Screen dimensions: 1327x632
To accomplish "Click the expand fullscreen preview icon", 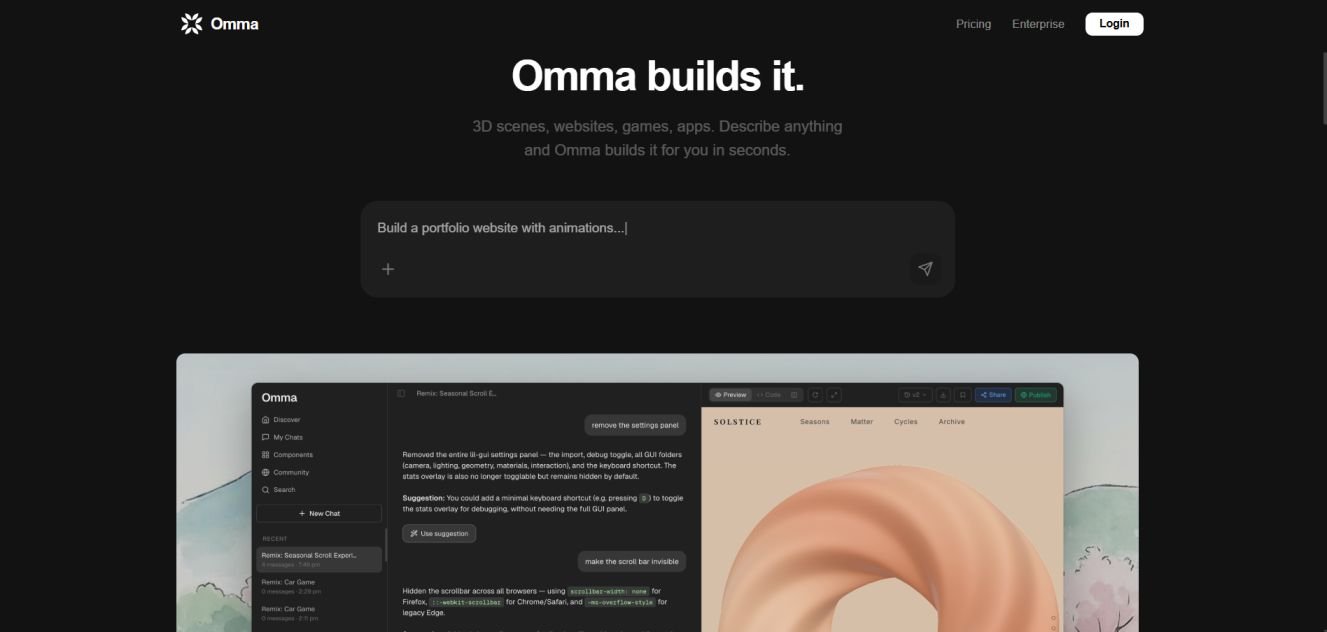I will click(x=834, y=395).
